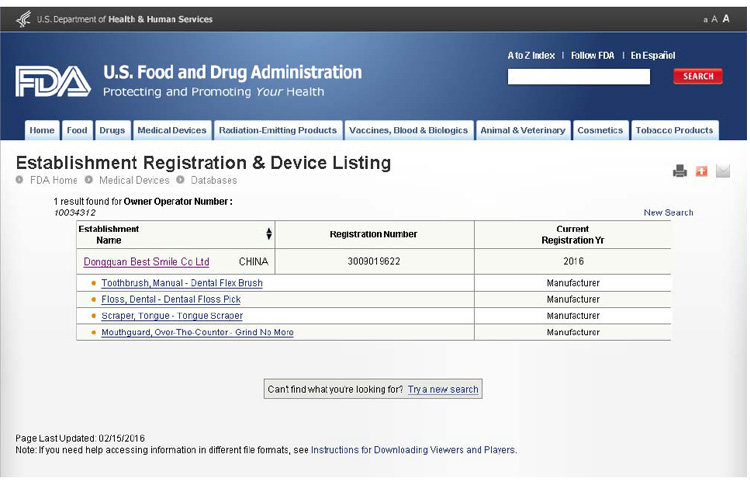Select the smallest text size a

705,20
